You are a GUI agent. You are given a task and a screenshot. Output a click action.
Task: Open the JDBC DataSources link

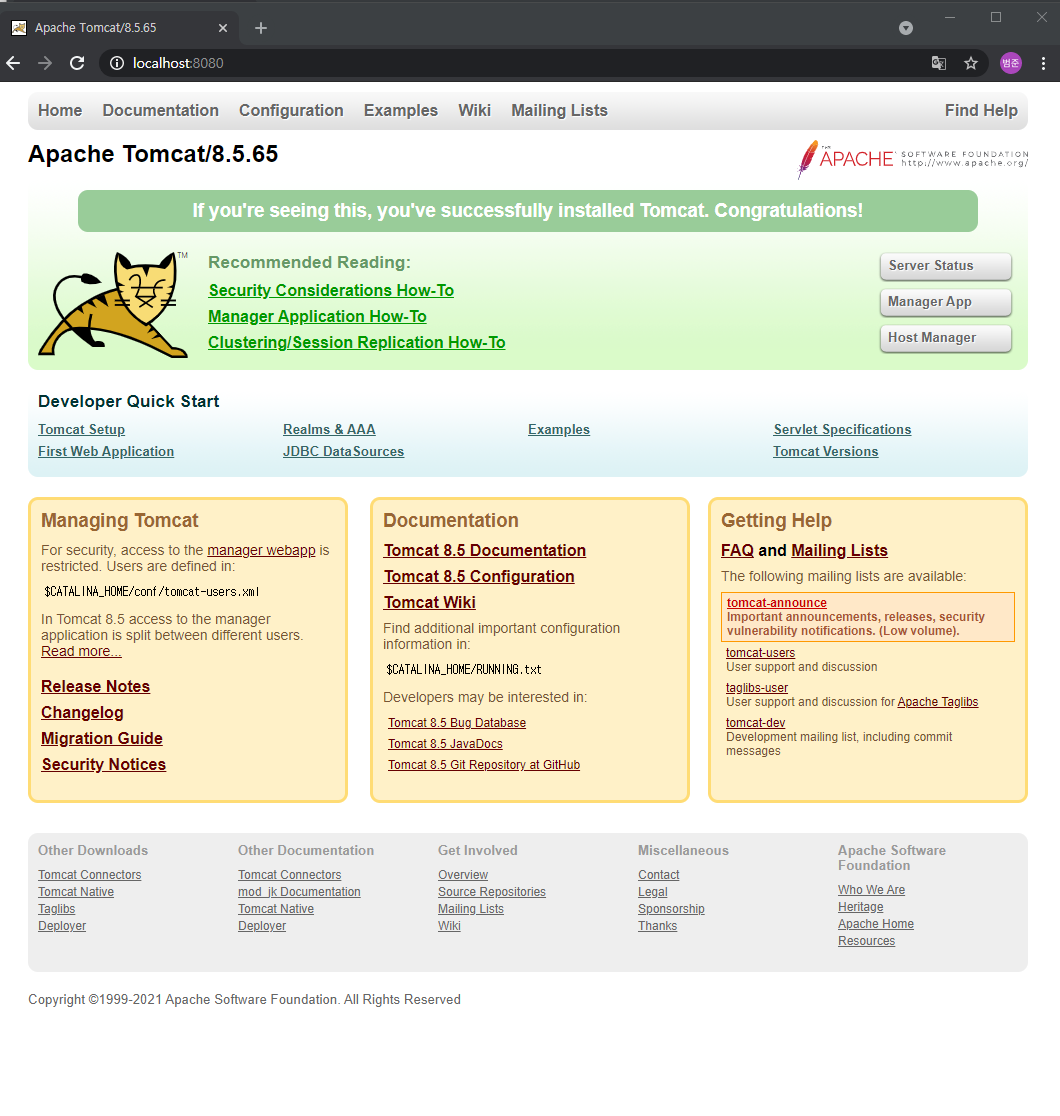343,451
